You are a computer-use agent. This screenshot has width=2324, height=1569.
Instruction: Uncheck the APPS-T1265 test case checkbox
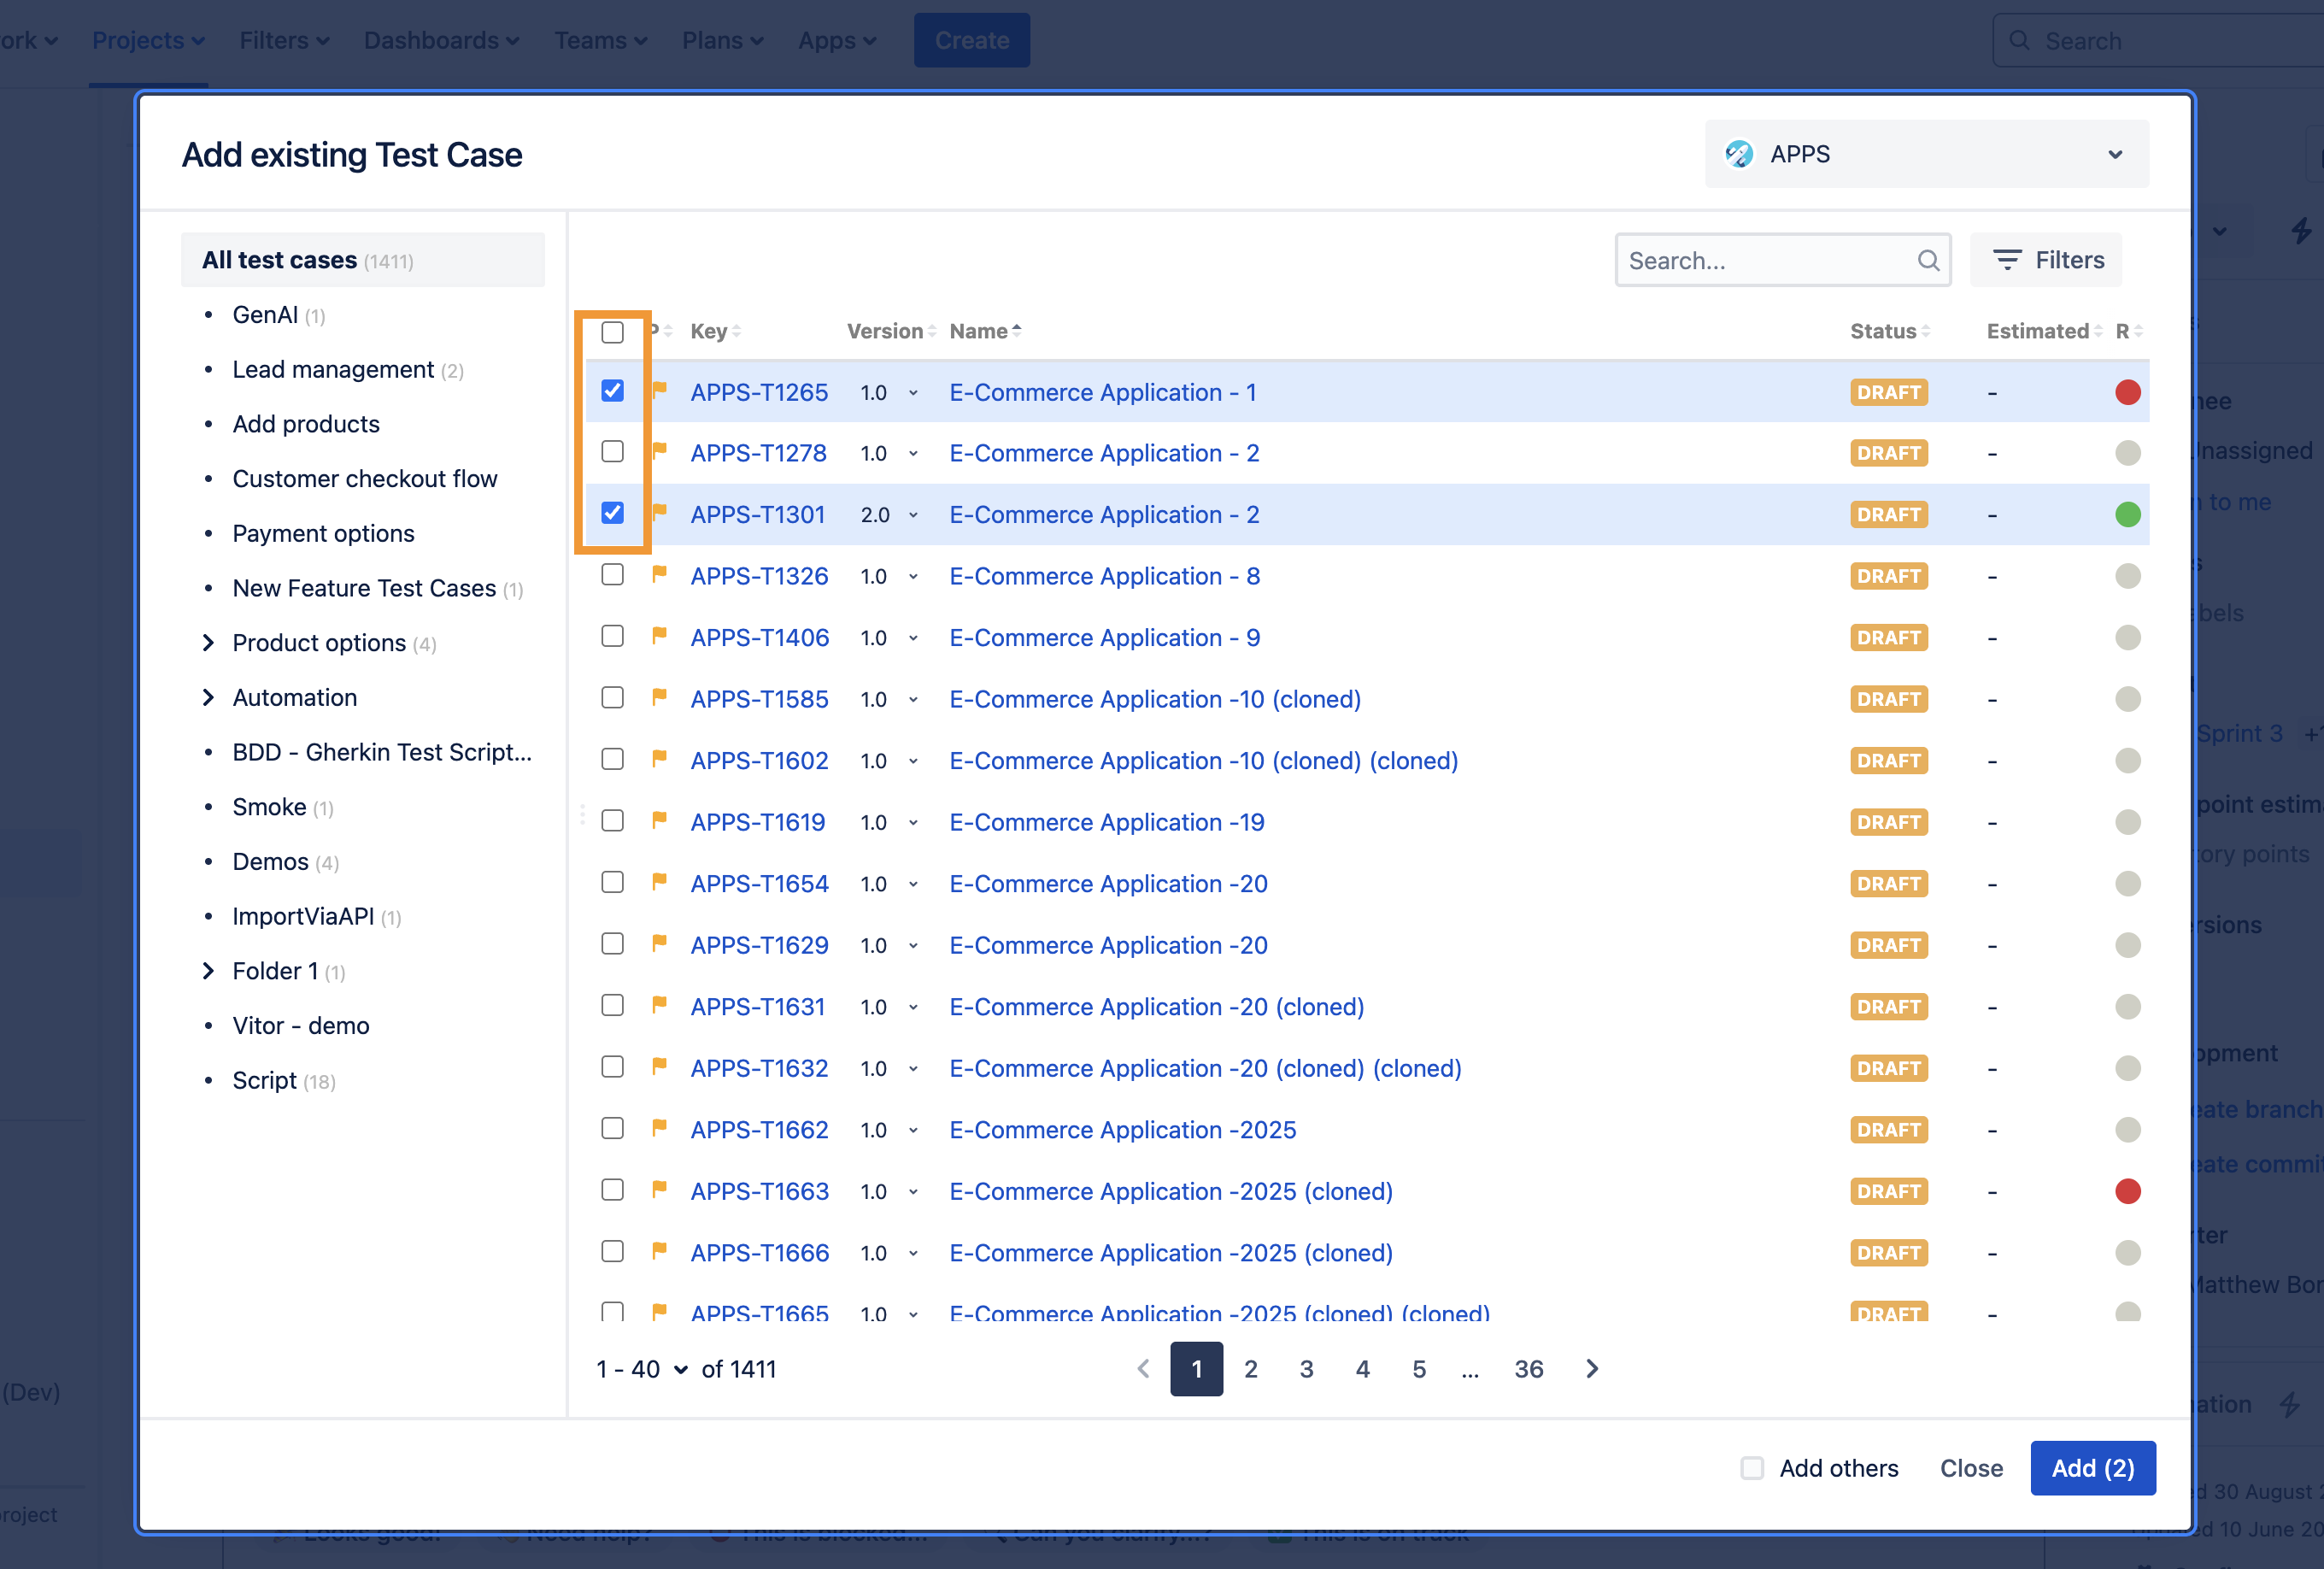[x=612, y=391]
